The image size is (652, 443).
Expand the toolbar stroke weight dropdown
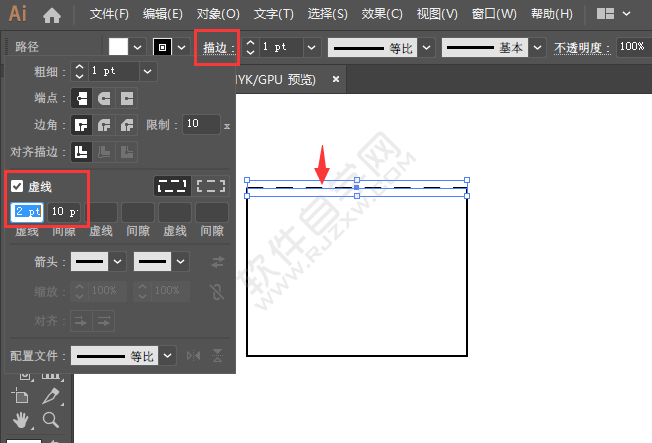[x=312, y=47]
